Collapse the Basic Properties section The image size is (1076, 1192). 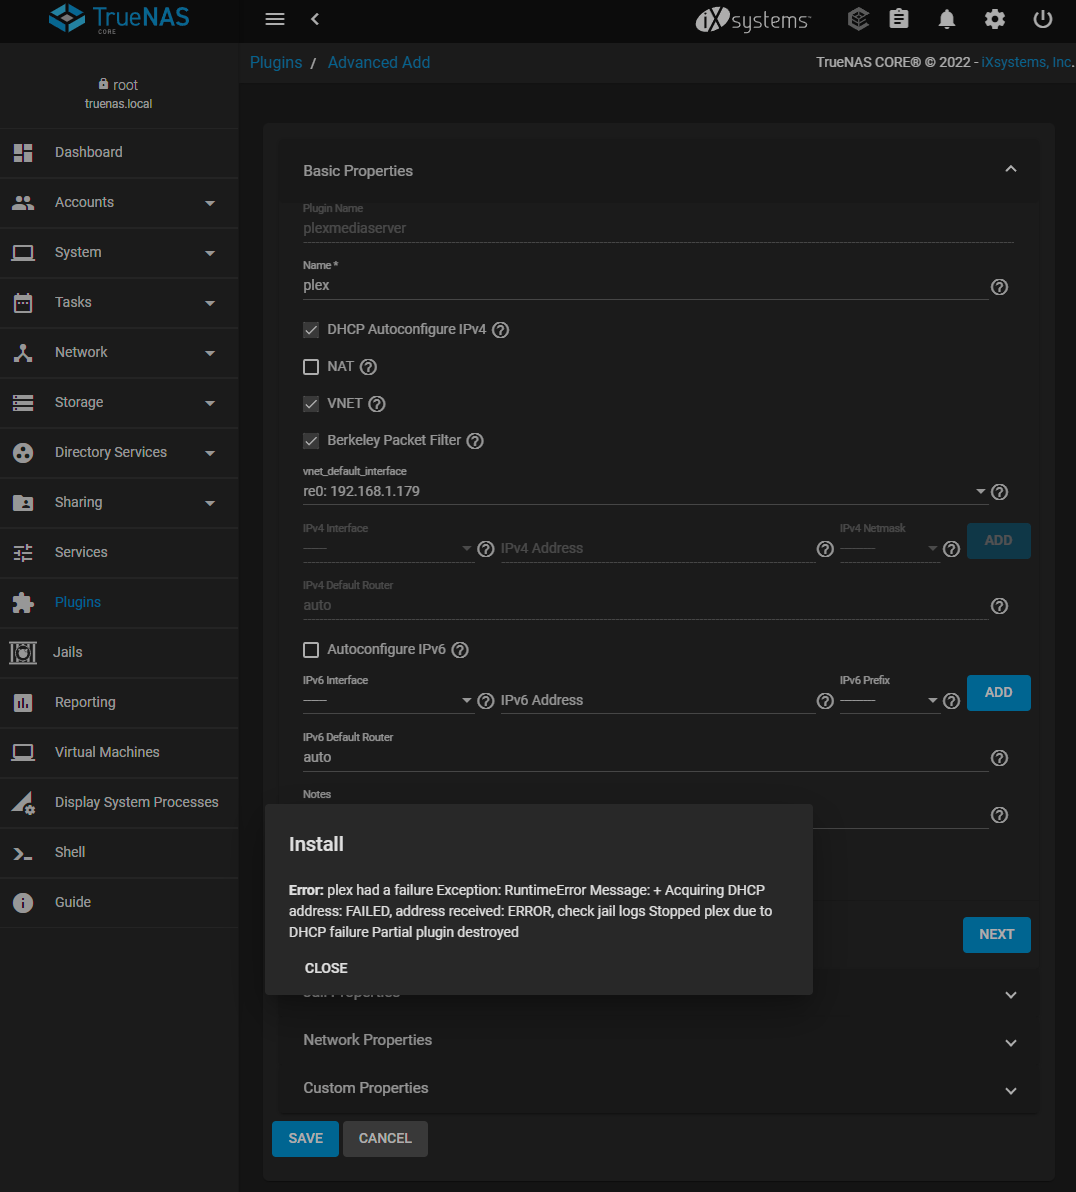point(1011,170)
